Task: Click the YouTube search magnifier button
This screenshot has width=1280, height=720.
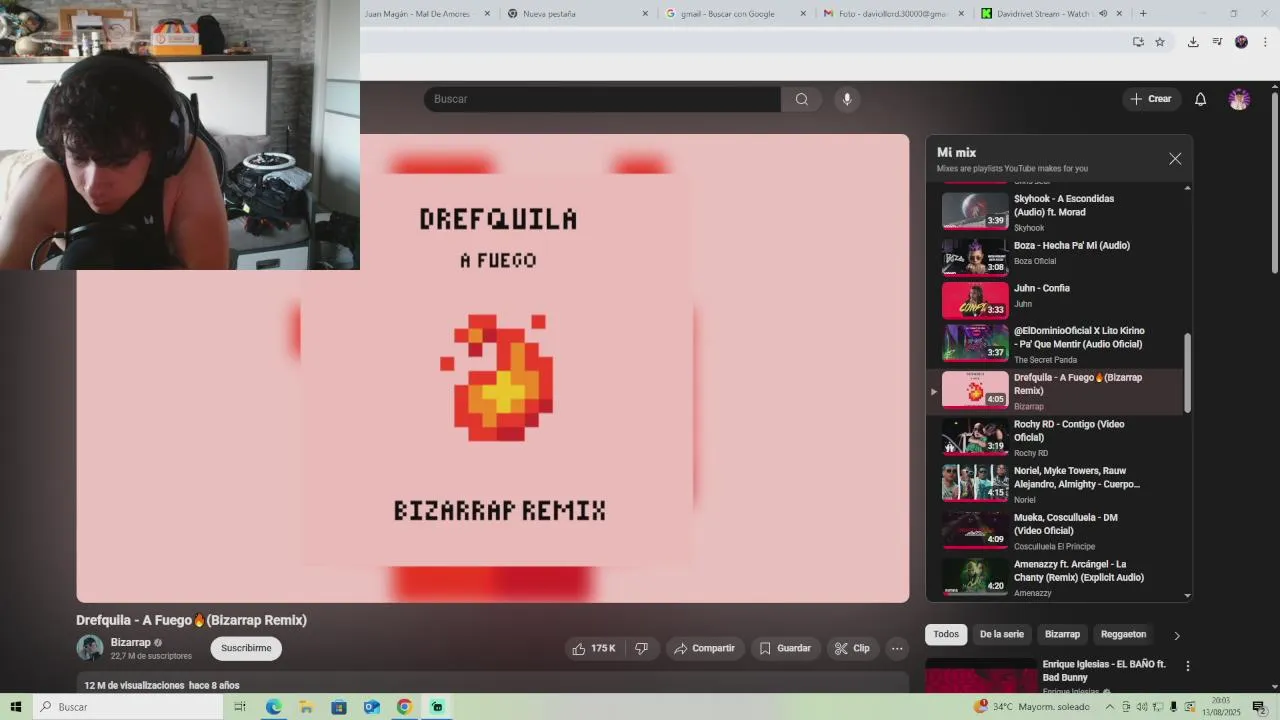Action: (801, 99)
